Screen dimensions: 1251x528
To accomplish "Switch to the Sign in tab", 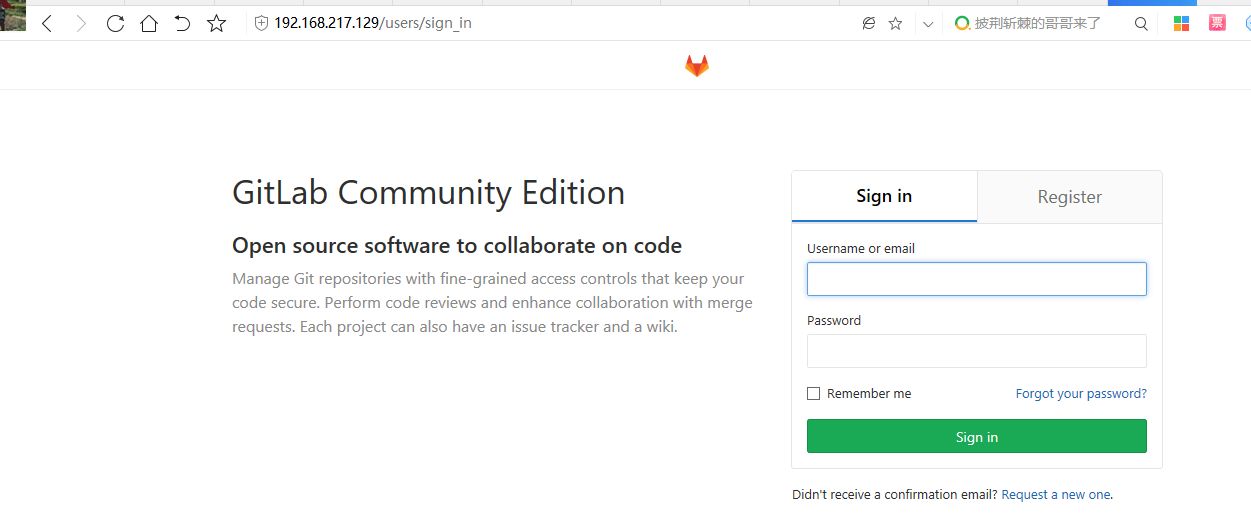I will tap(884, 196).
